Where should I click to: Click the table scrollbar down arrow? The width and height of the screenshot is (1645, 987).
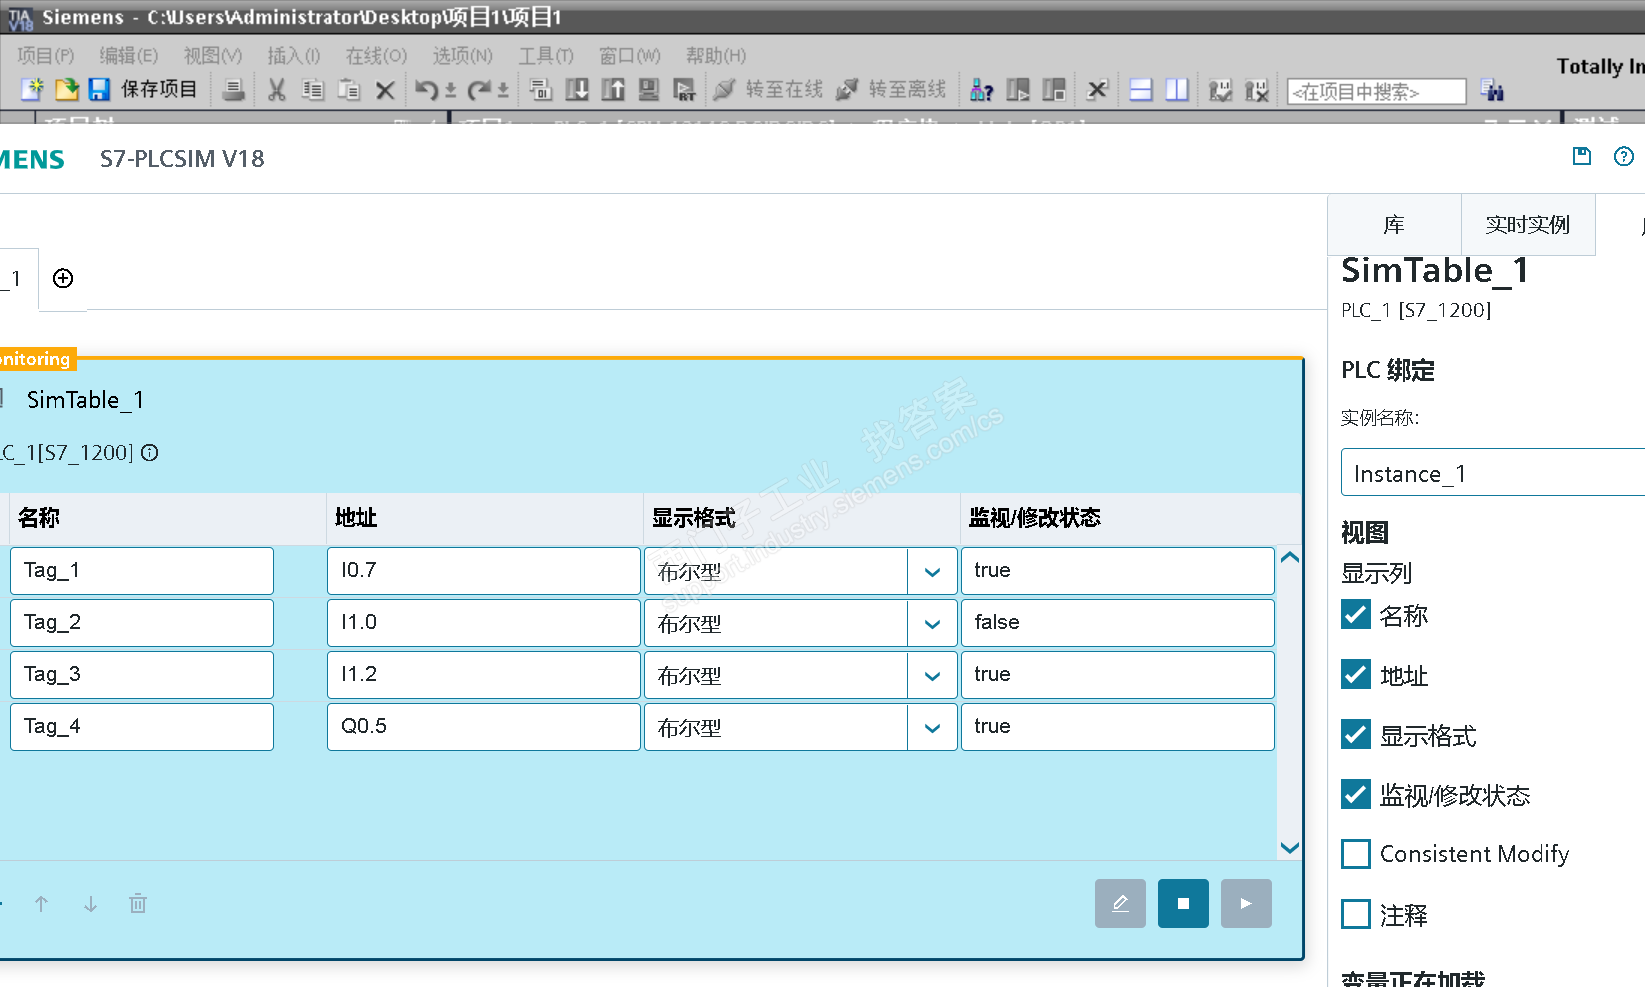pos(1290,847)
